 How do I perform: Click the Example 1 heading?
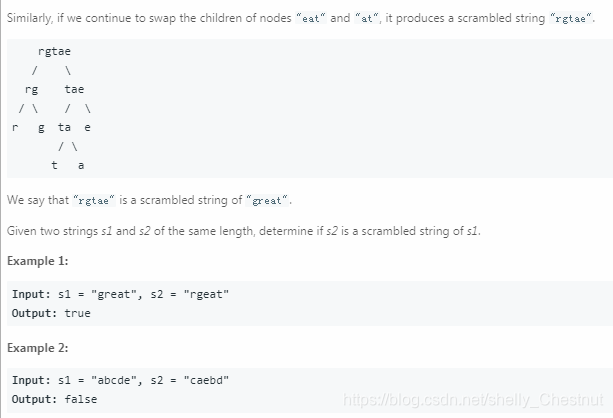pyautogui.click(x=38, y=261)
